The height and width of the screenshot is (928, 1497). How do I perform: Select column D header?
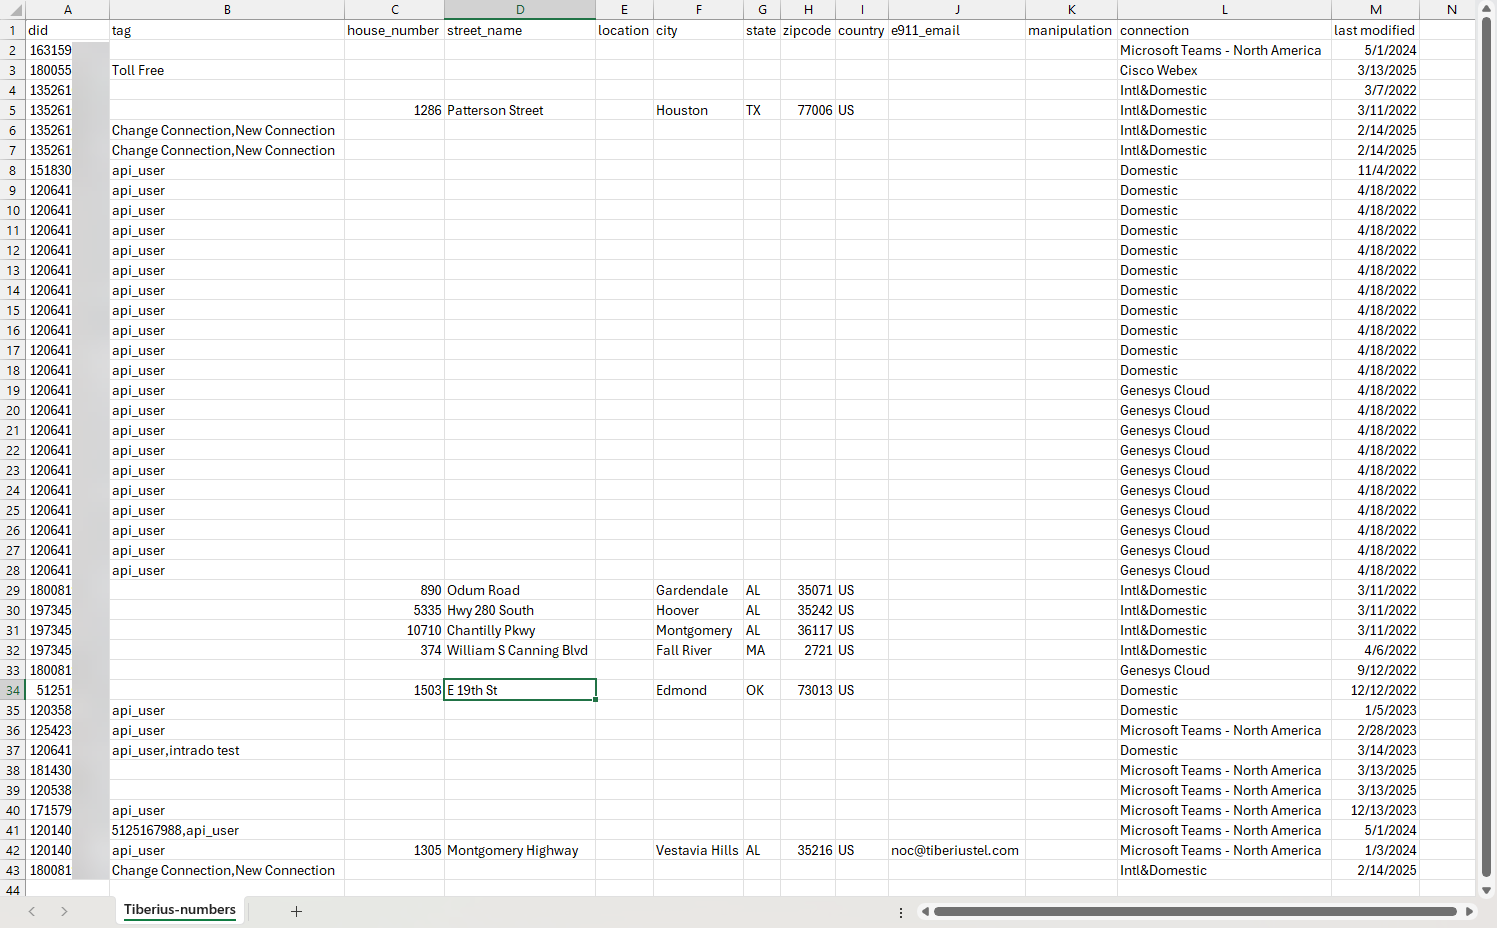coord(520,10)
